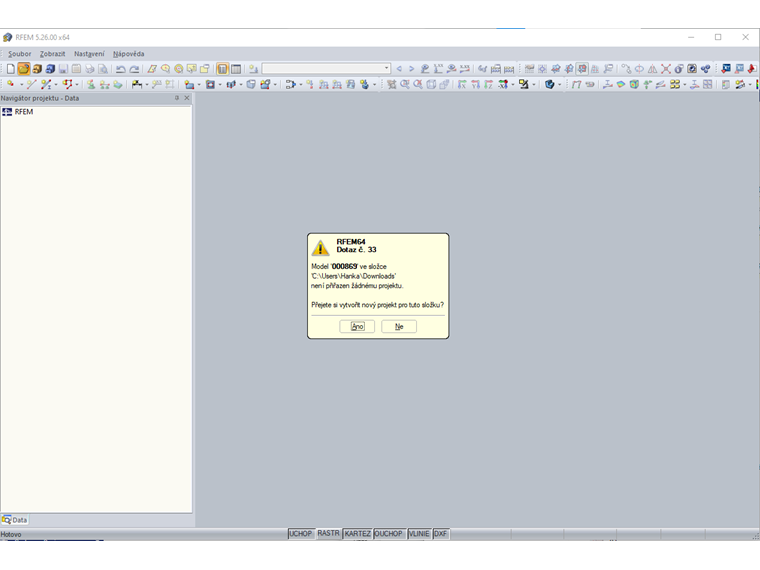
Task: Click the Redo arrow icon
Action: (x=134, y=69)
